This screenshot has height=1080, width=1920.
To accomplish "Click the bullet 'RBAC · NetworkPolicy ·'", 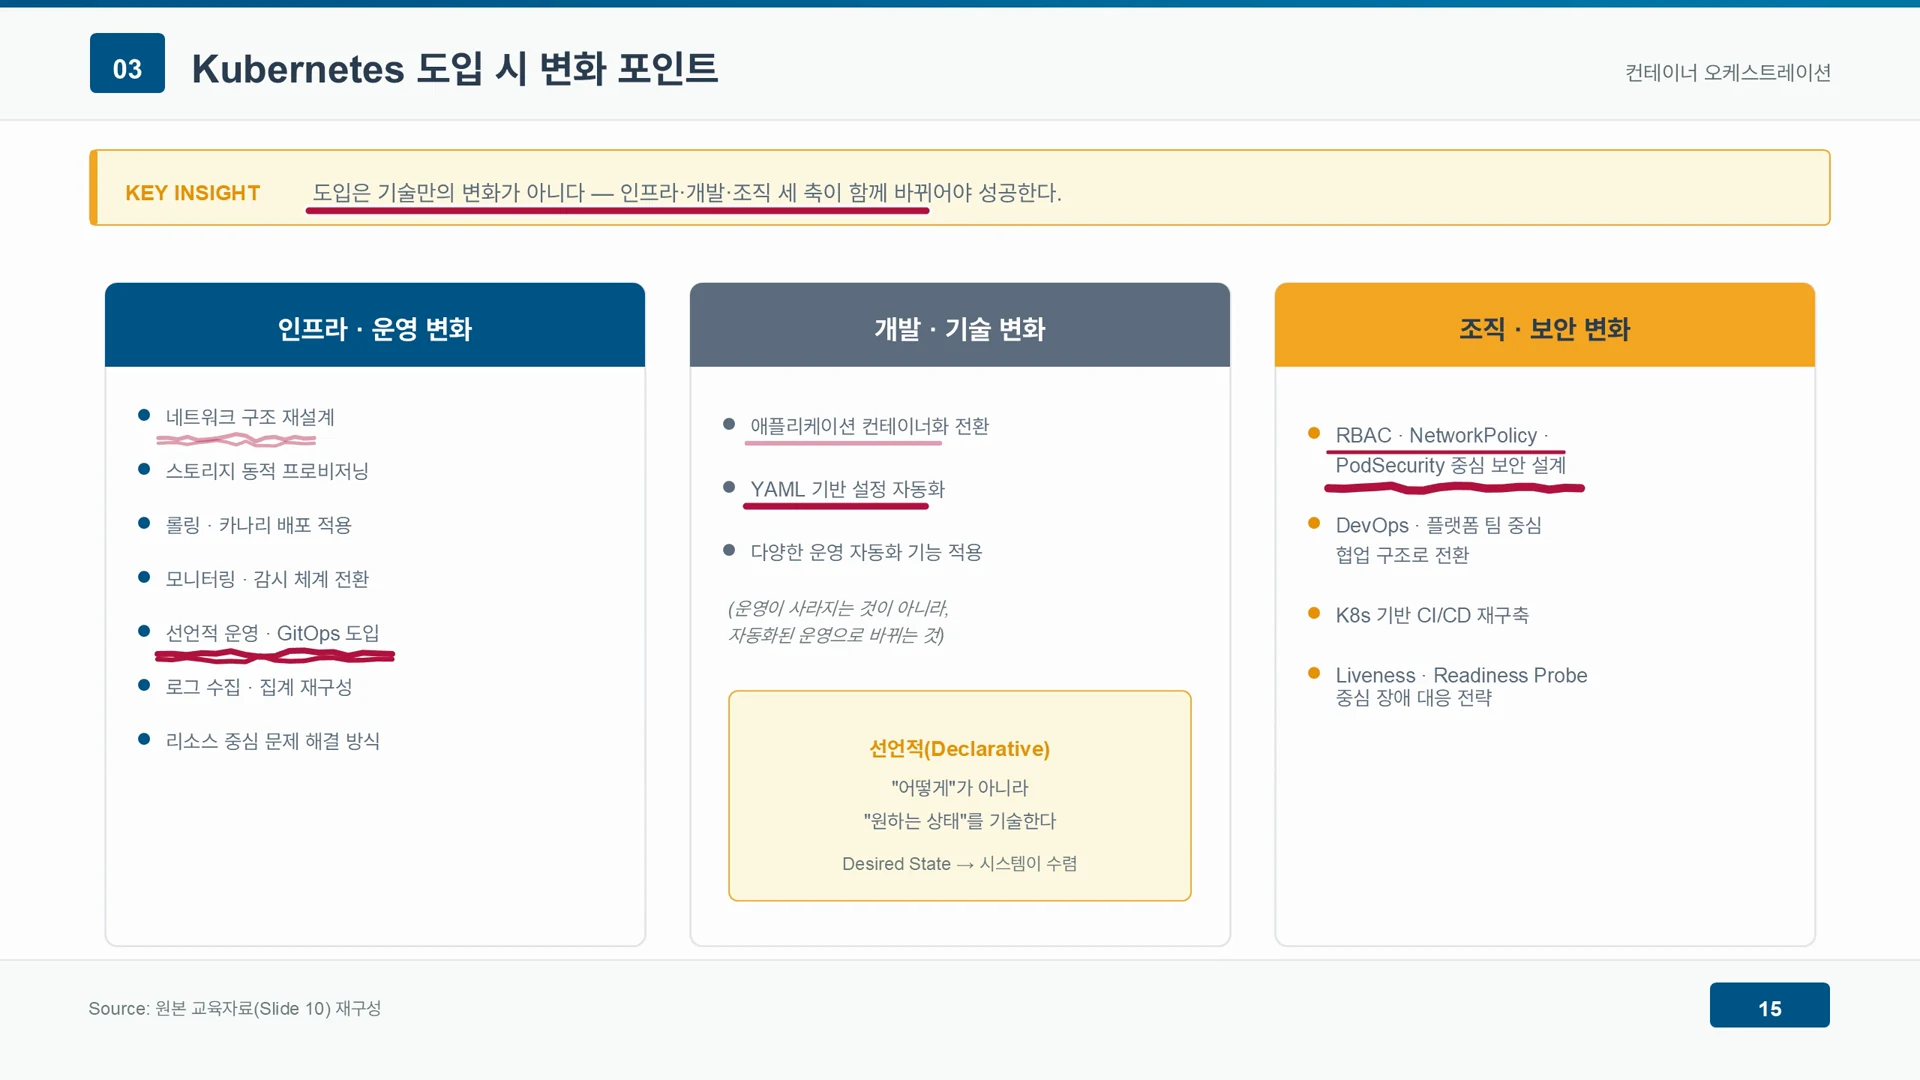I will point(1442,435).
